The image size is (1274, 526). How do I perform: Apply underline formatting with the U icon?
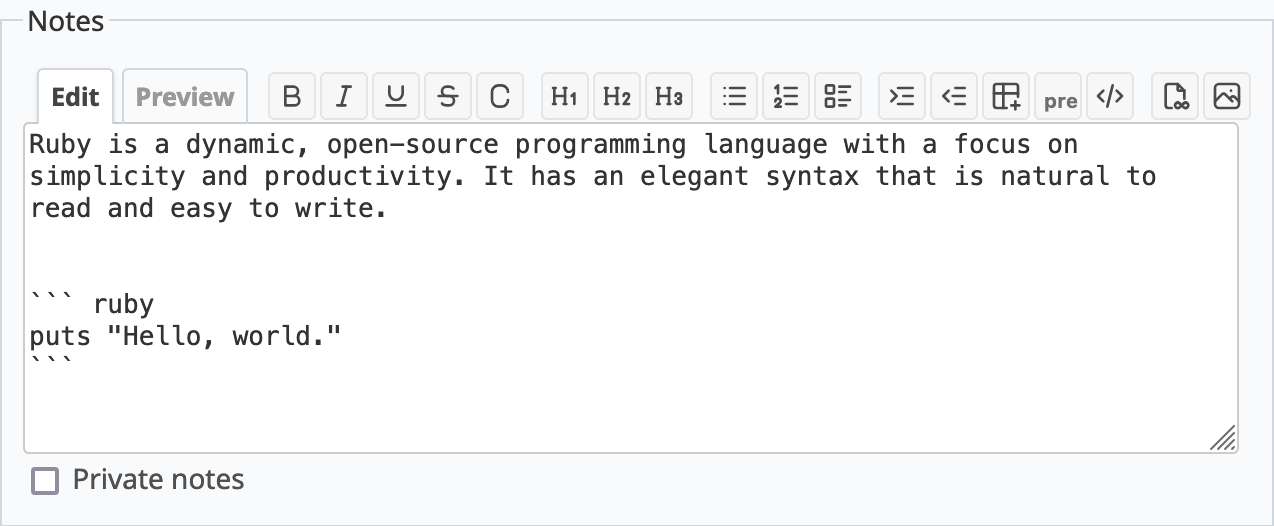point(396,96)
